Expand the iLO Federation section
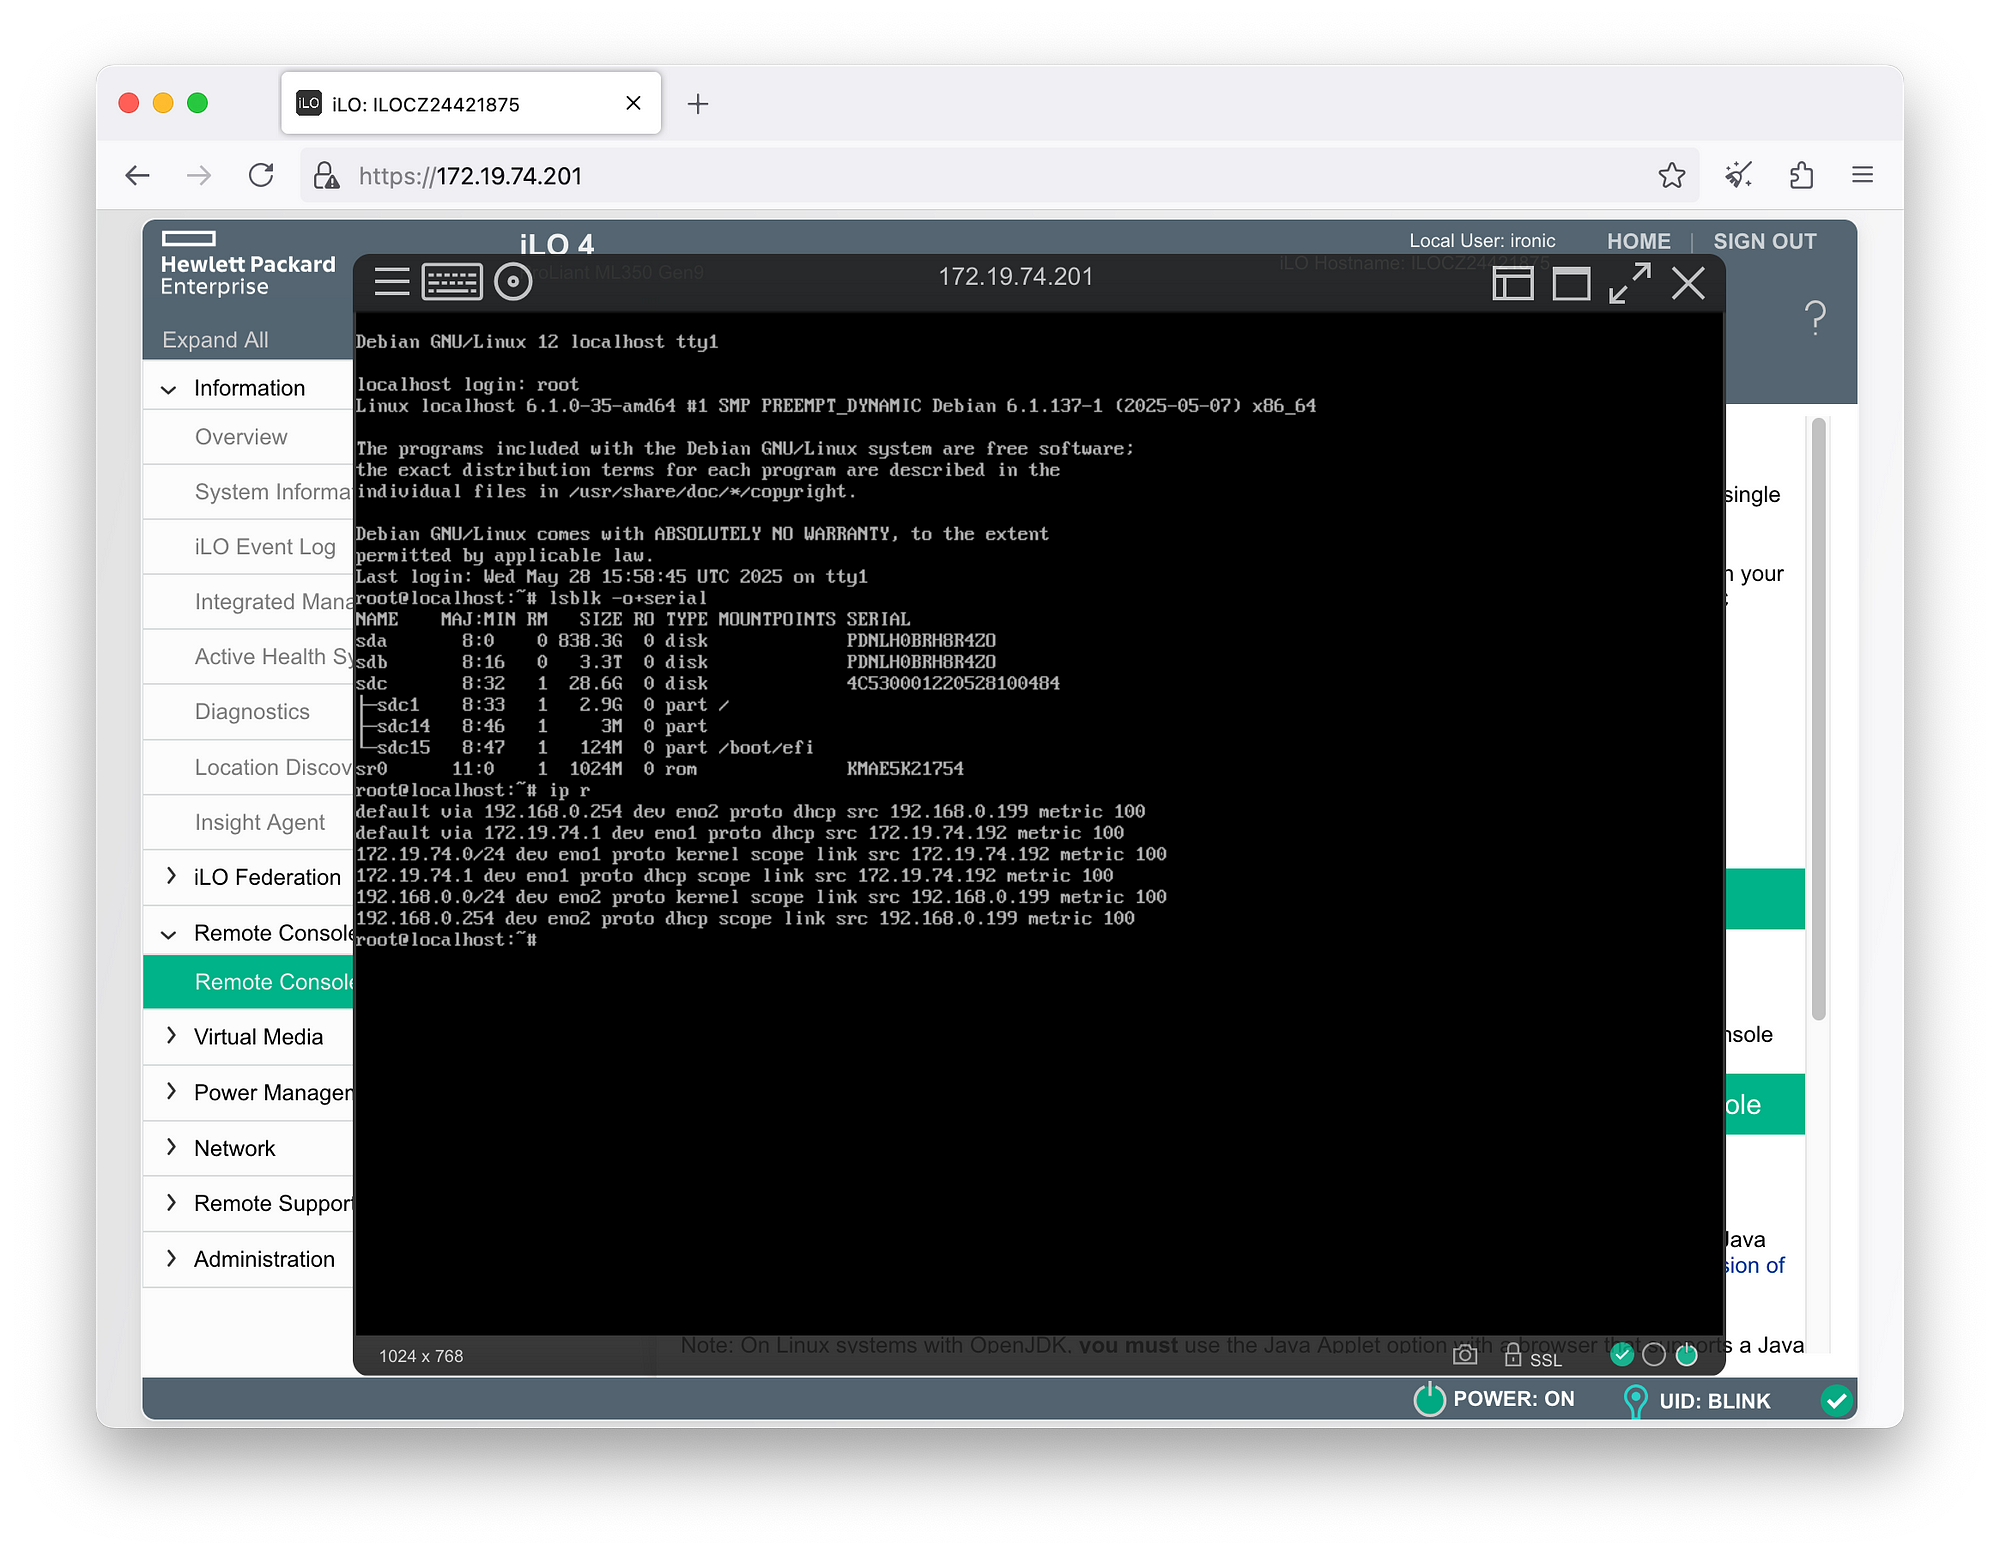Image resolution: width=2000 pixels, height=1555 pixels. click(x=171, y=876)
